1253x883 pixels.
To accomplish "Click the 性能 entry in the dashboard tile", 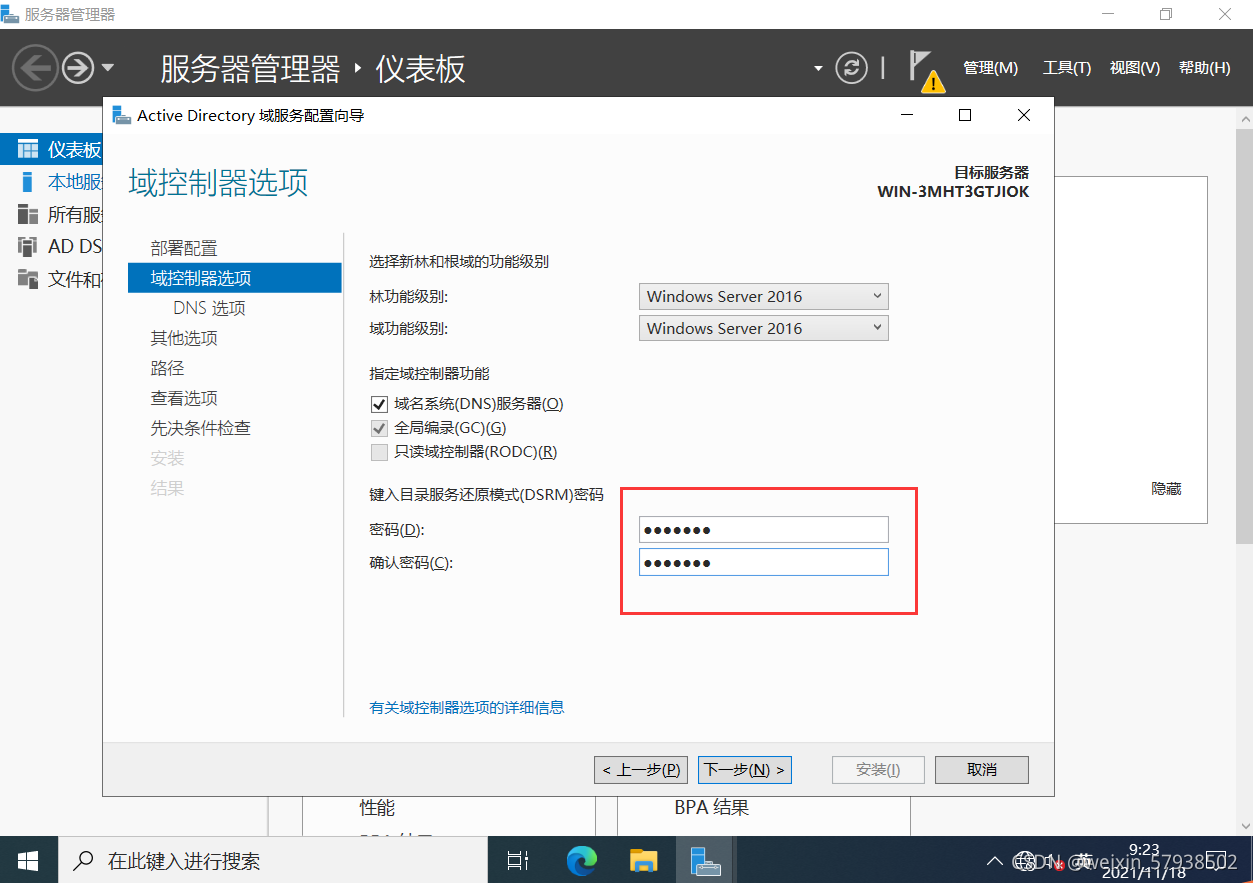I will point(378,807).
